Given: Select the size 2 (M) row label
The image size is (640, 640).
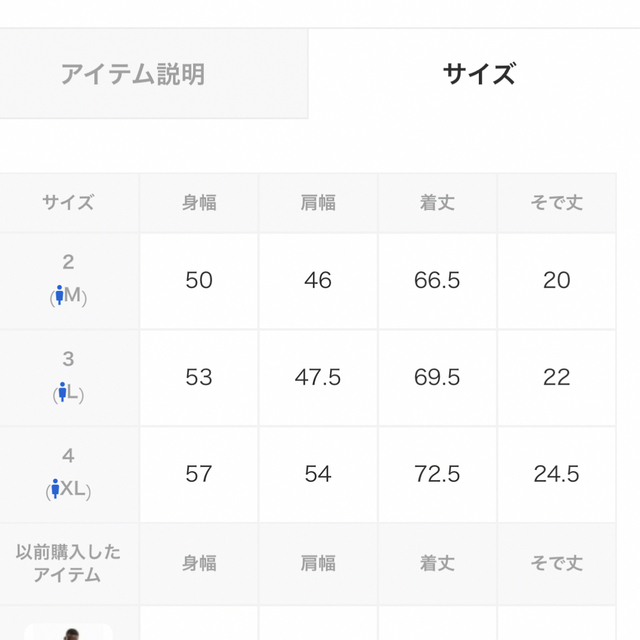Looking at the screenshot, I should click(69, 281).
